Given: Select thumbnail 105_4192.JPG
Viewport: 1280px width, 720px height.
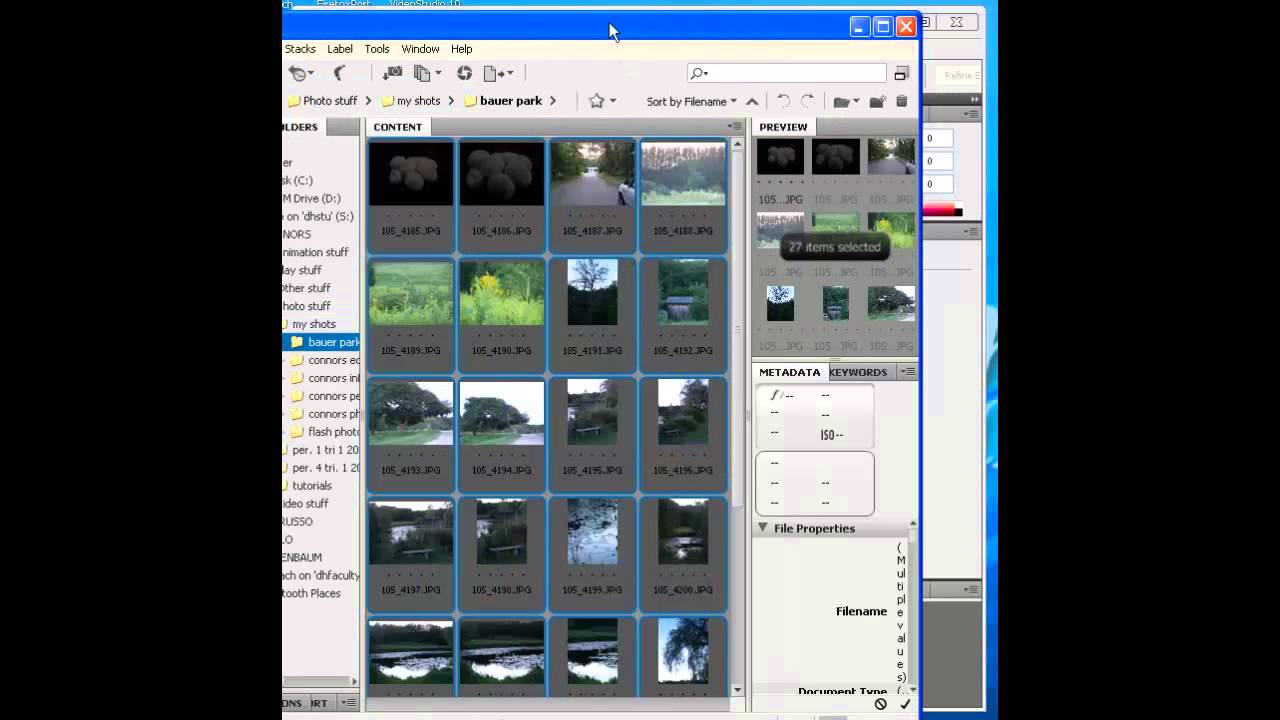Looking at the screenshot, I should 683,293.
